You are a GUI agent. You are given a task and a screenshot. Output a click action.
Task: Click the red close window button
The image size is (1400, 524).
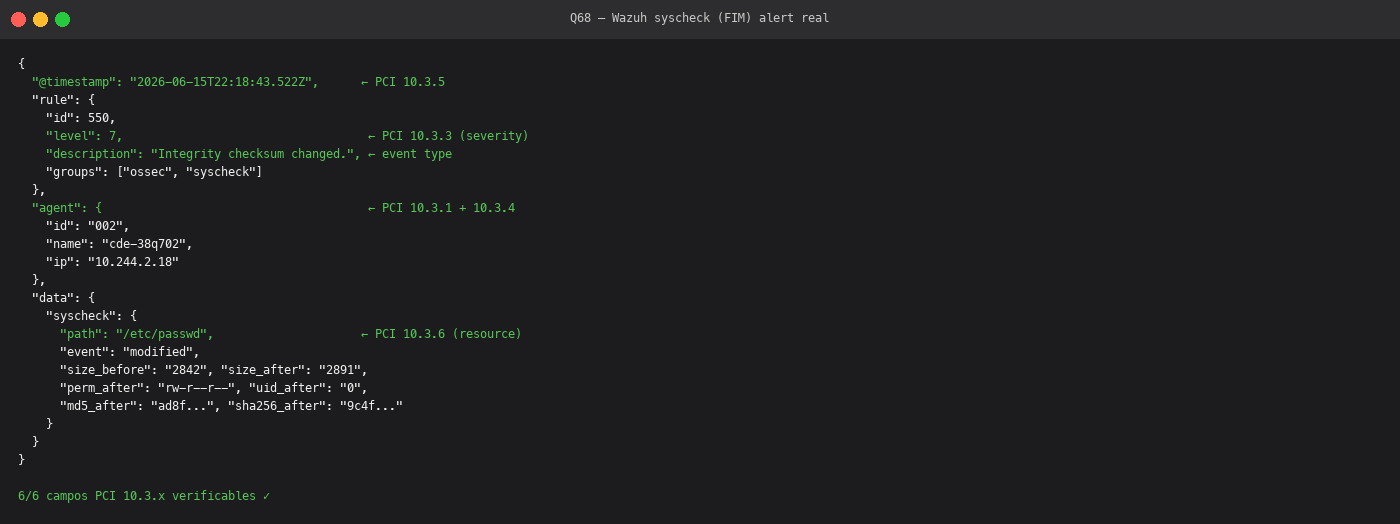point(19,19)
